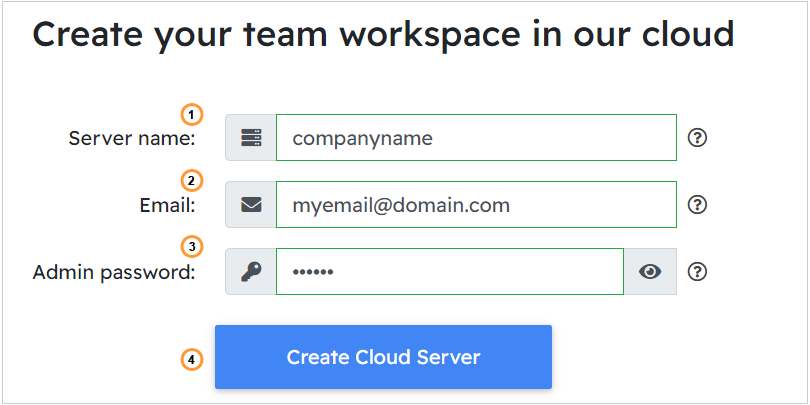Focus the Admin password input field
Screen dimensions: 810x405
tap(450, 272)
